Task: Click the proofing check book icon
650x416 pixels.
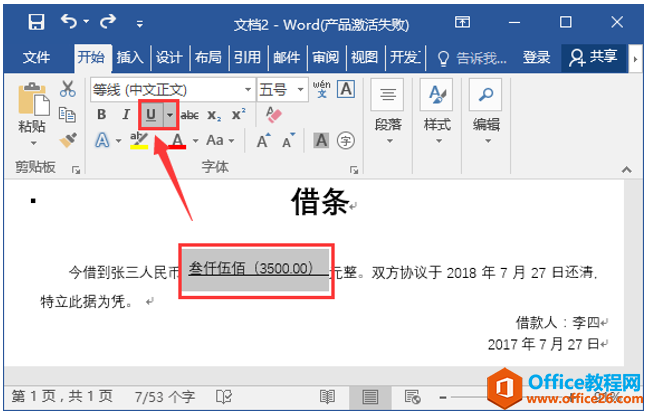Action: click(x=224, y=397)
